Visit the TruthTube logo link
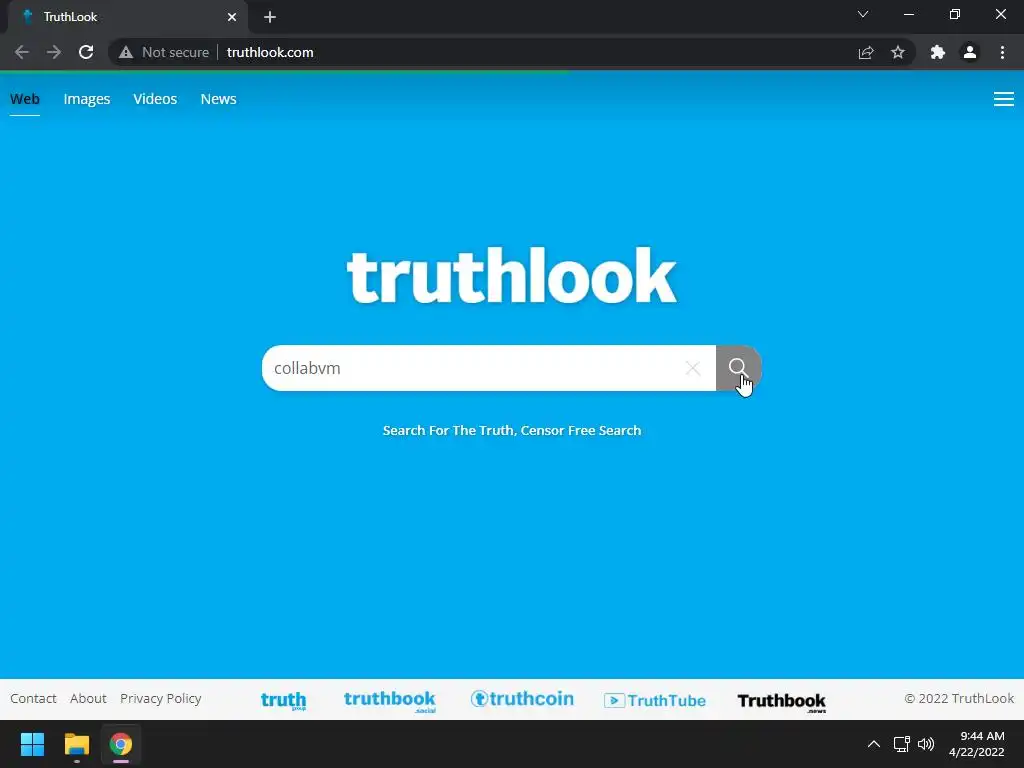Viewport: 1024px width, 768px height. click(x=654, y=701)
